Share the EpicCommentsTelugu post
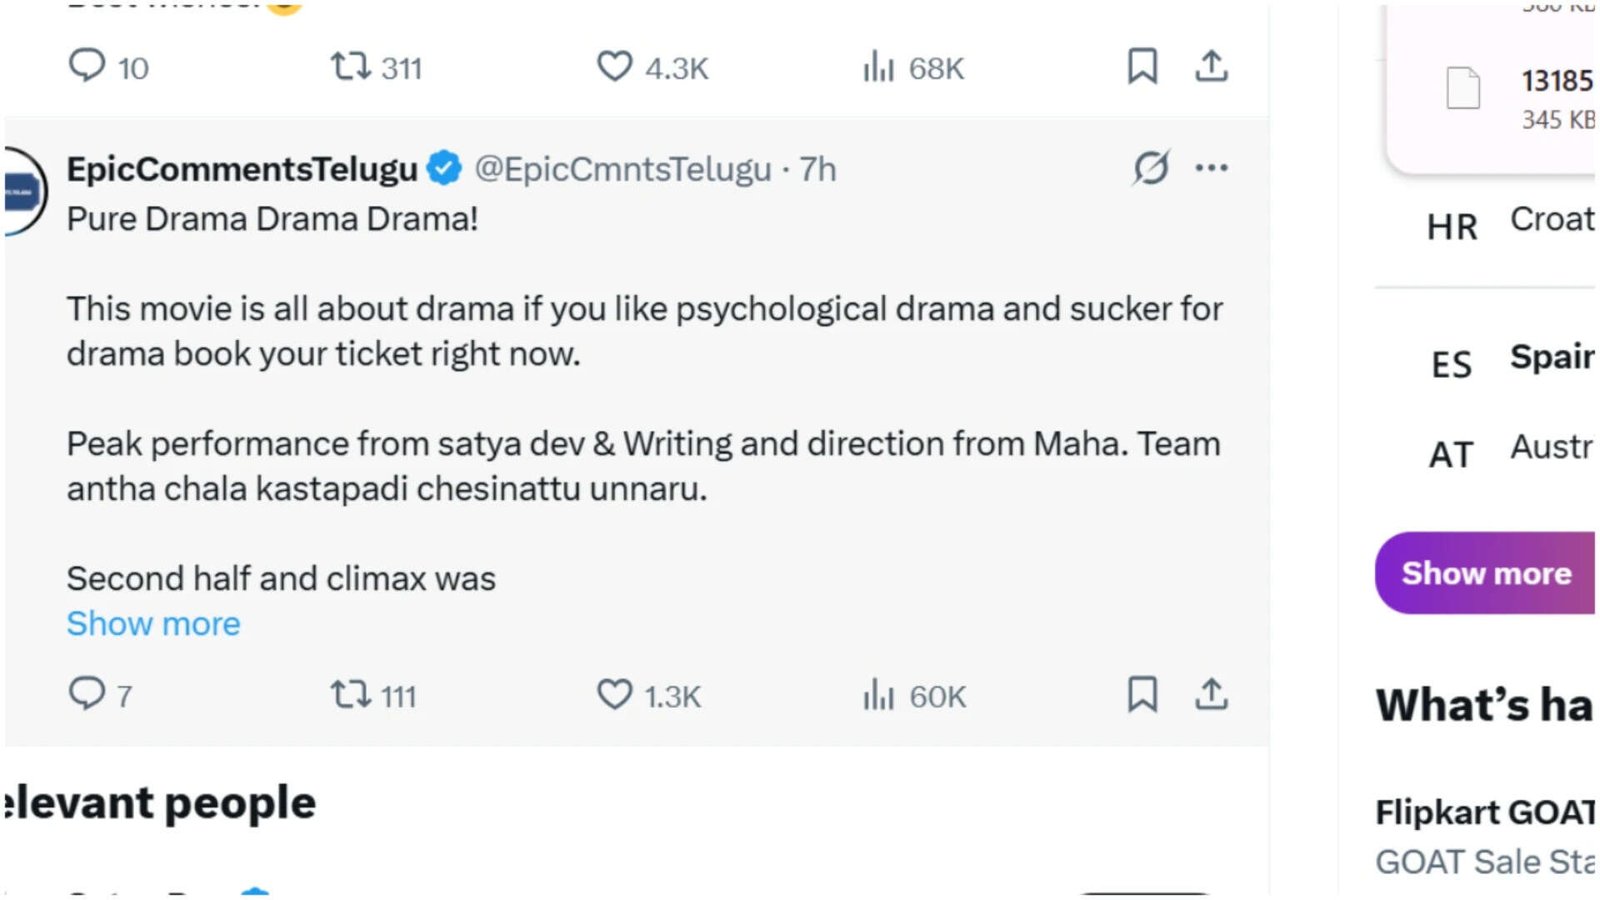Screen dimensions: 1600x900 (x=1211, y=693)
